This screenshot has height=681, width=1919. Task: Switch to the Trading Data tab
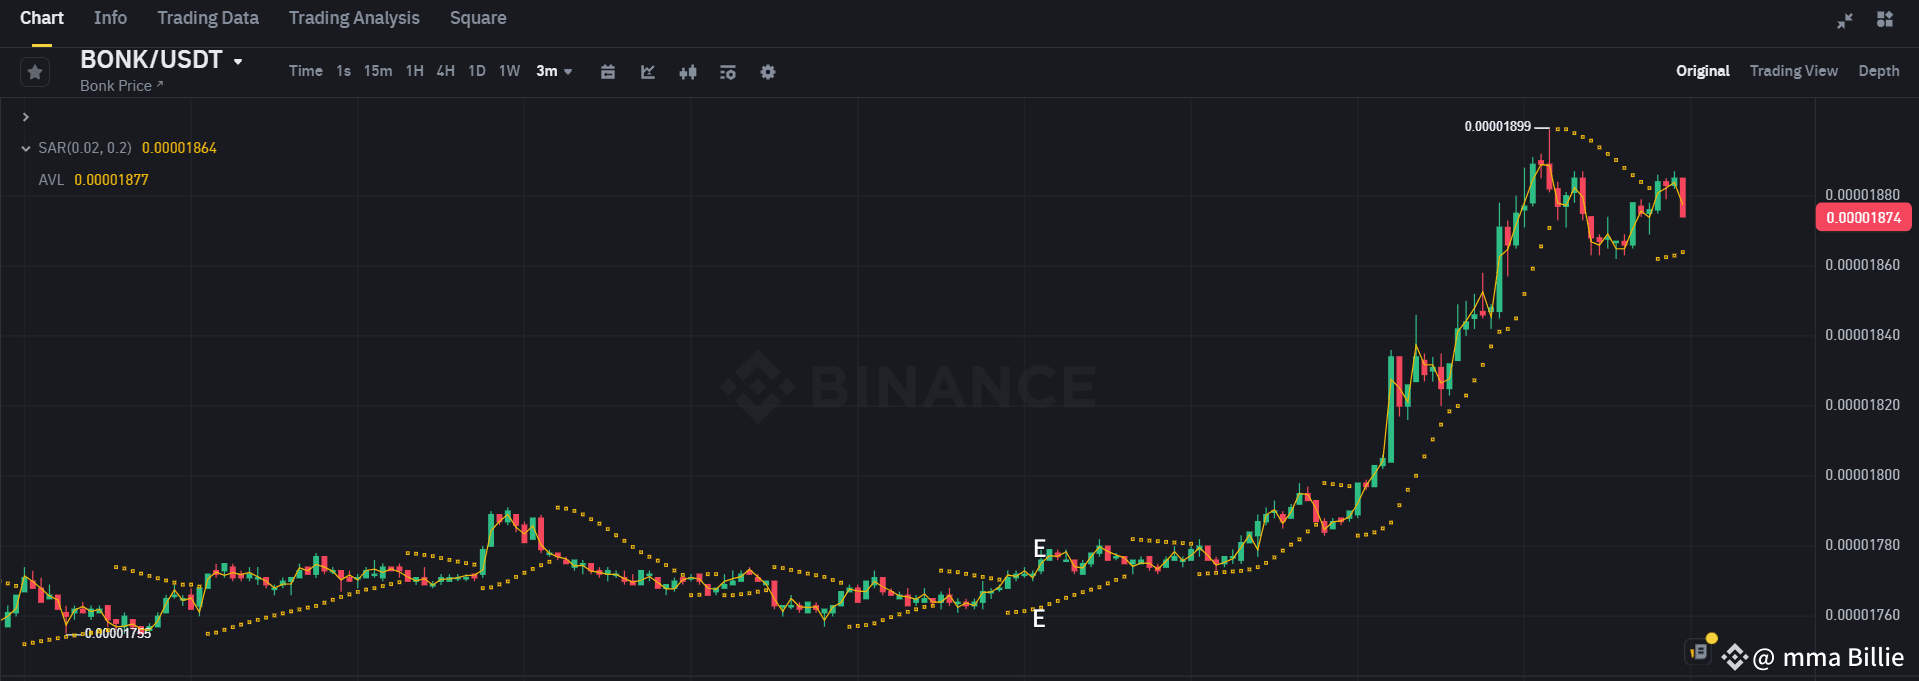tap(207, 17)
